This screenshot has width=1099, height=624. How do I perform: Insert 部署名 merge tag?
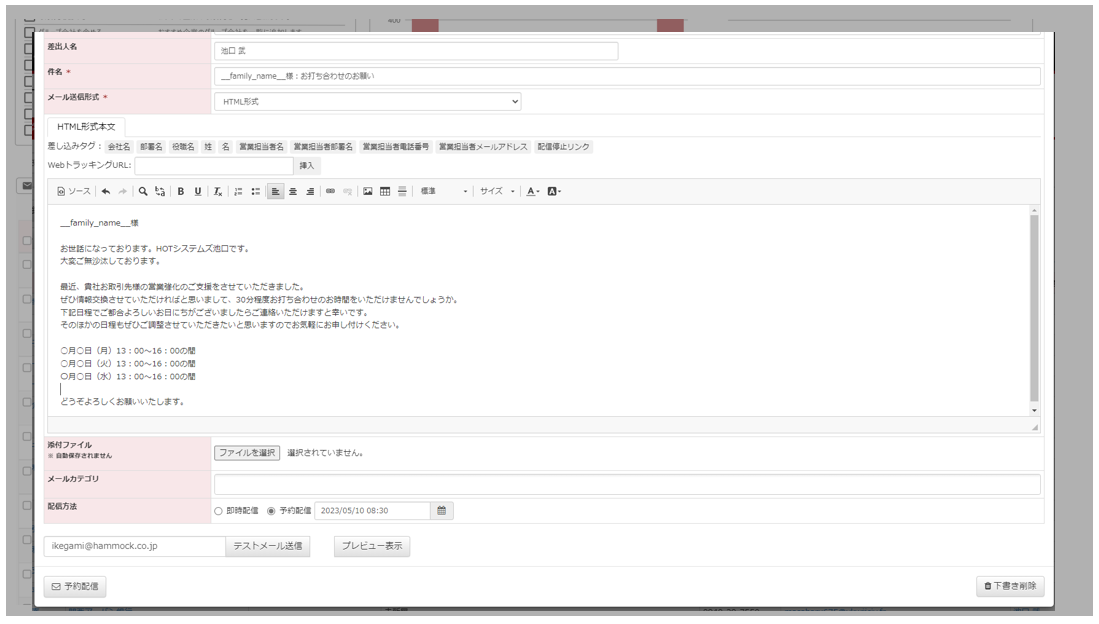tap(151, 147)
